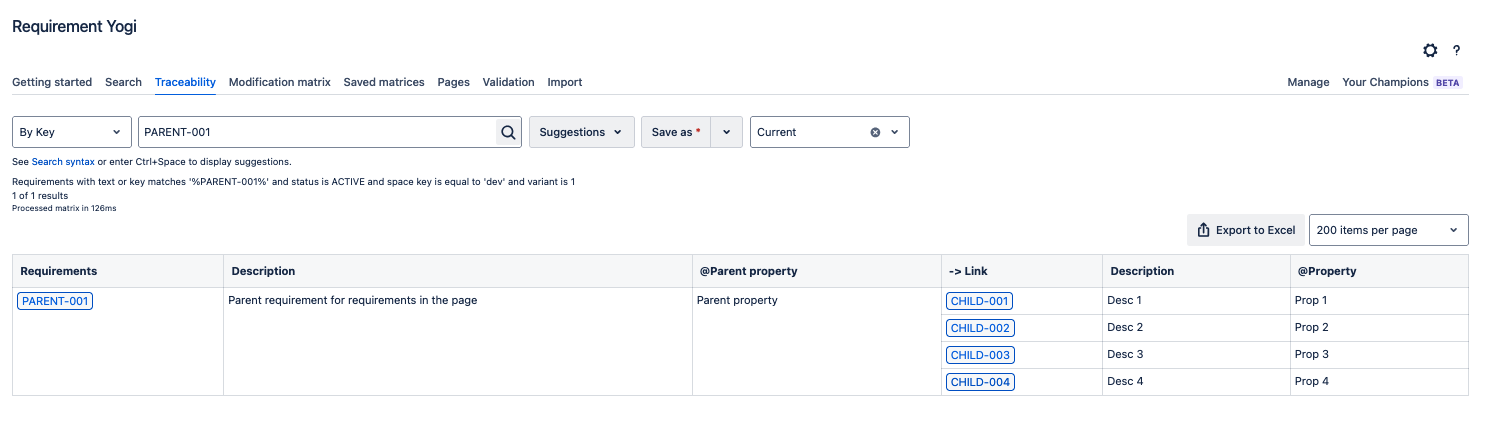The image size is (1485, 429).
Task: Go to the Validation tab
Action: click(508, 82)
